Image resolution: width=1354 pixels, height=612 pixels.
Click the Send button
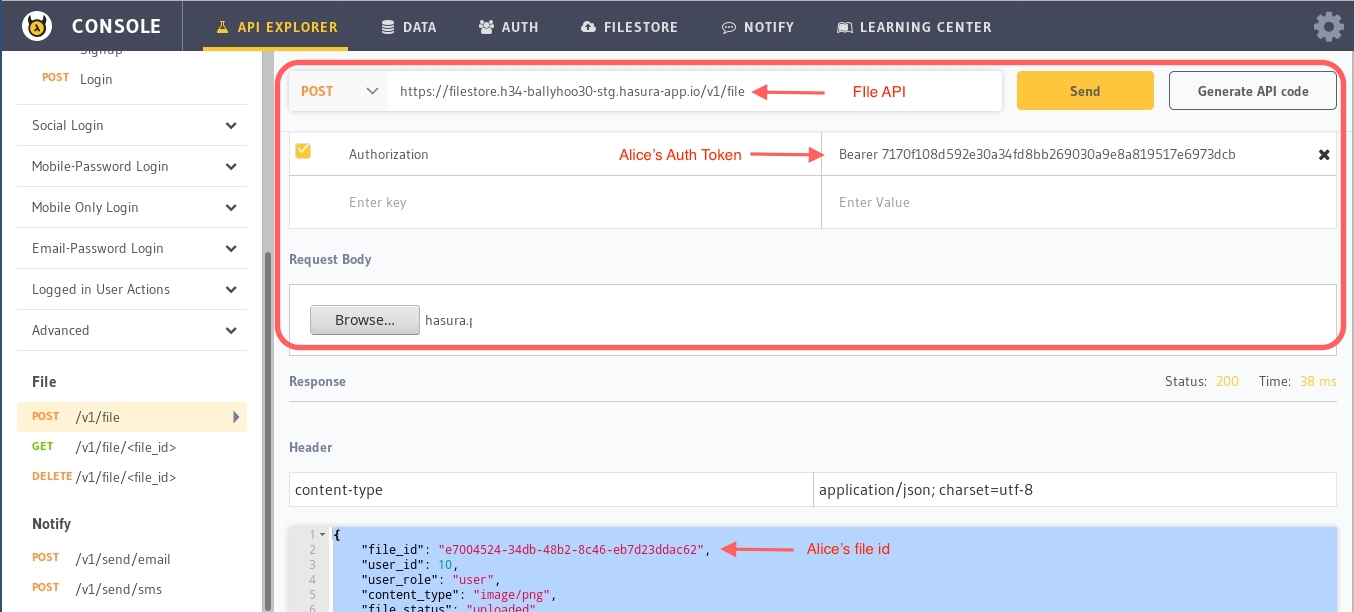click(x=1085, y=91)
